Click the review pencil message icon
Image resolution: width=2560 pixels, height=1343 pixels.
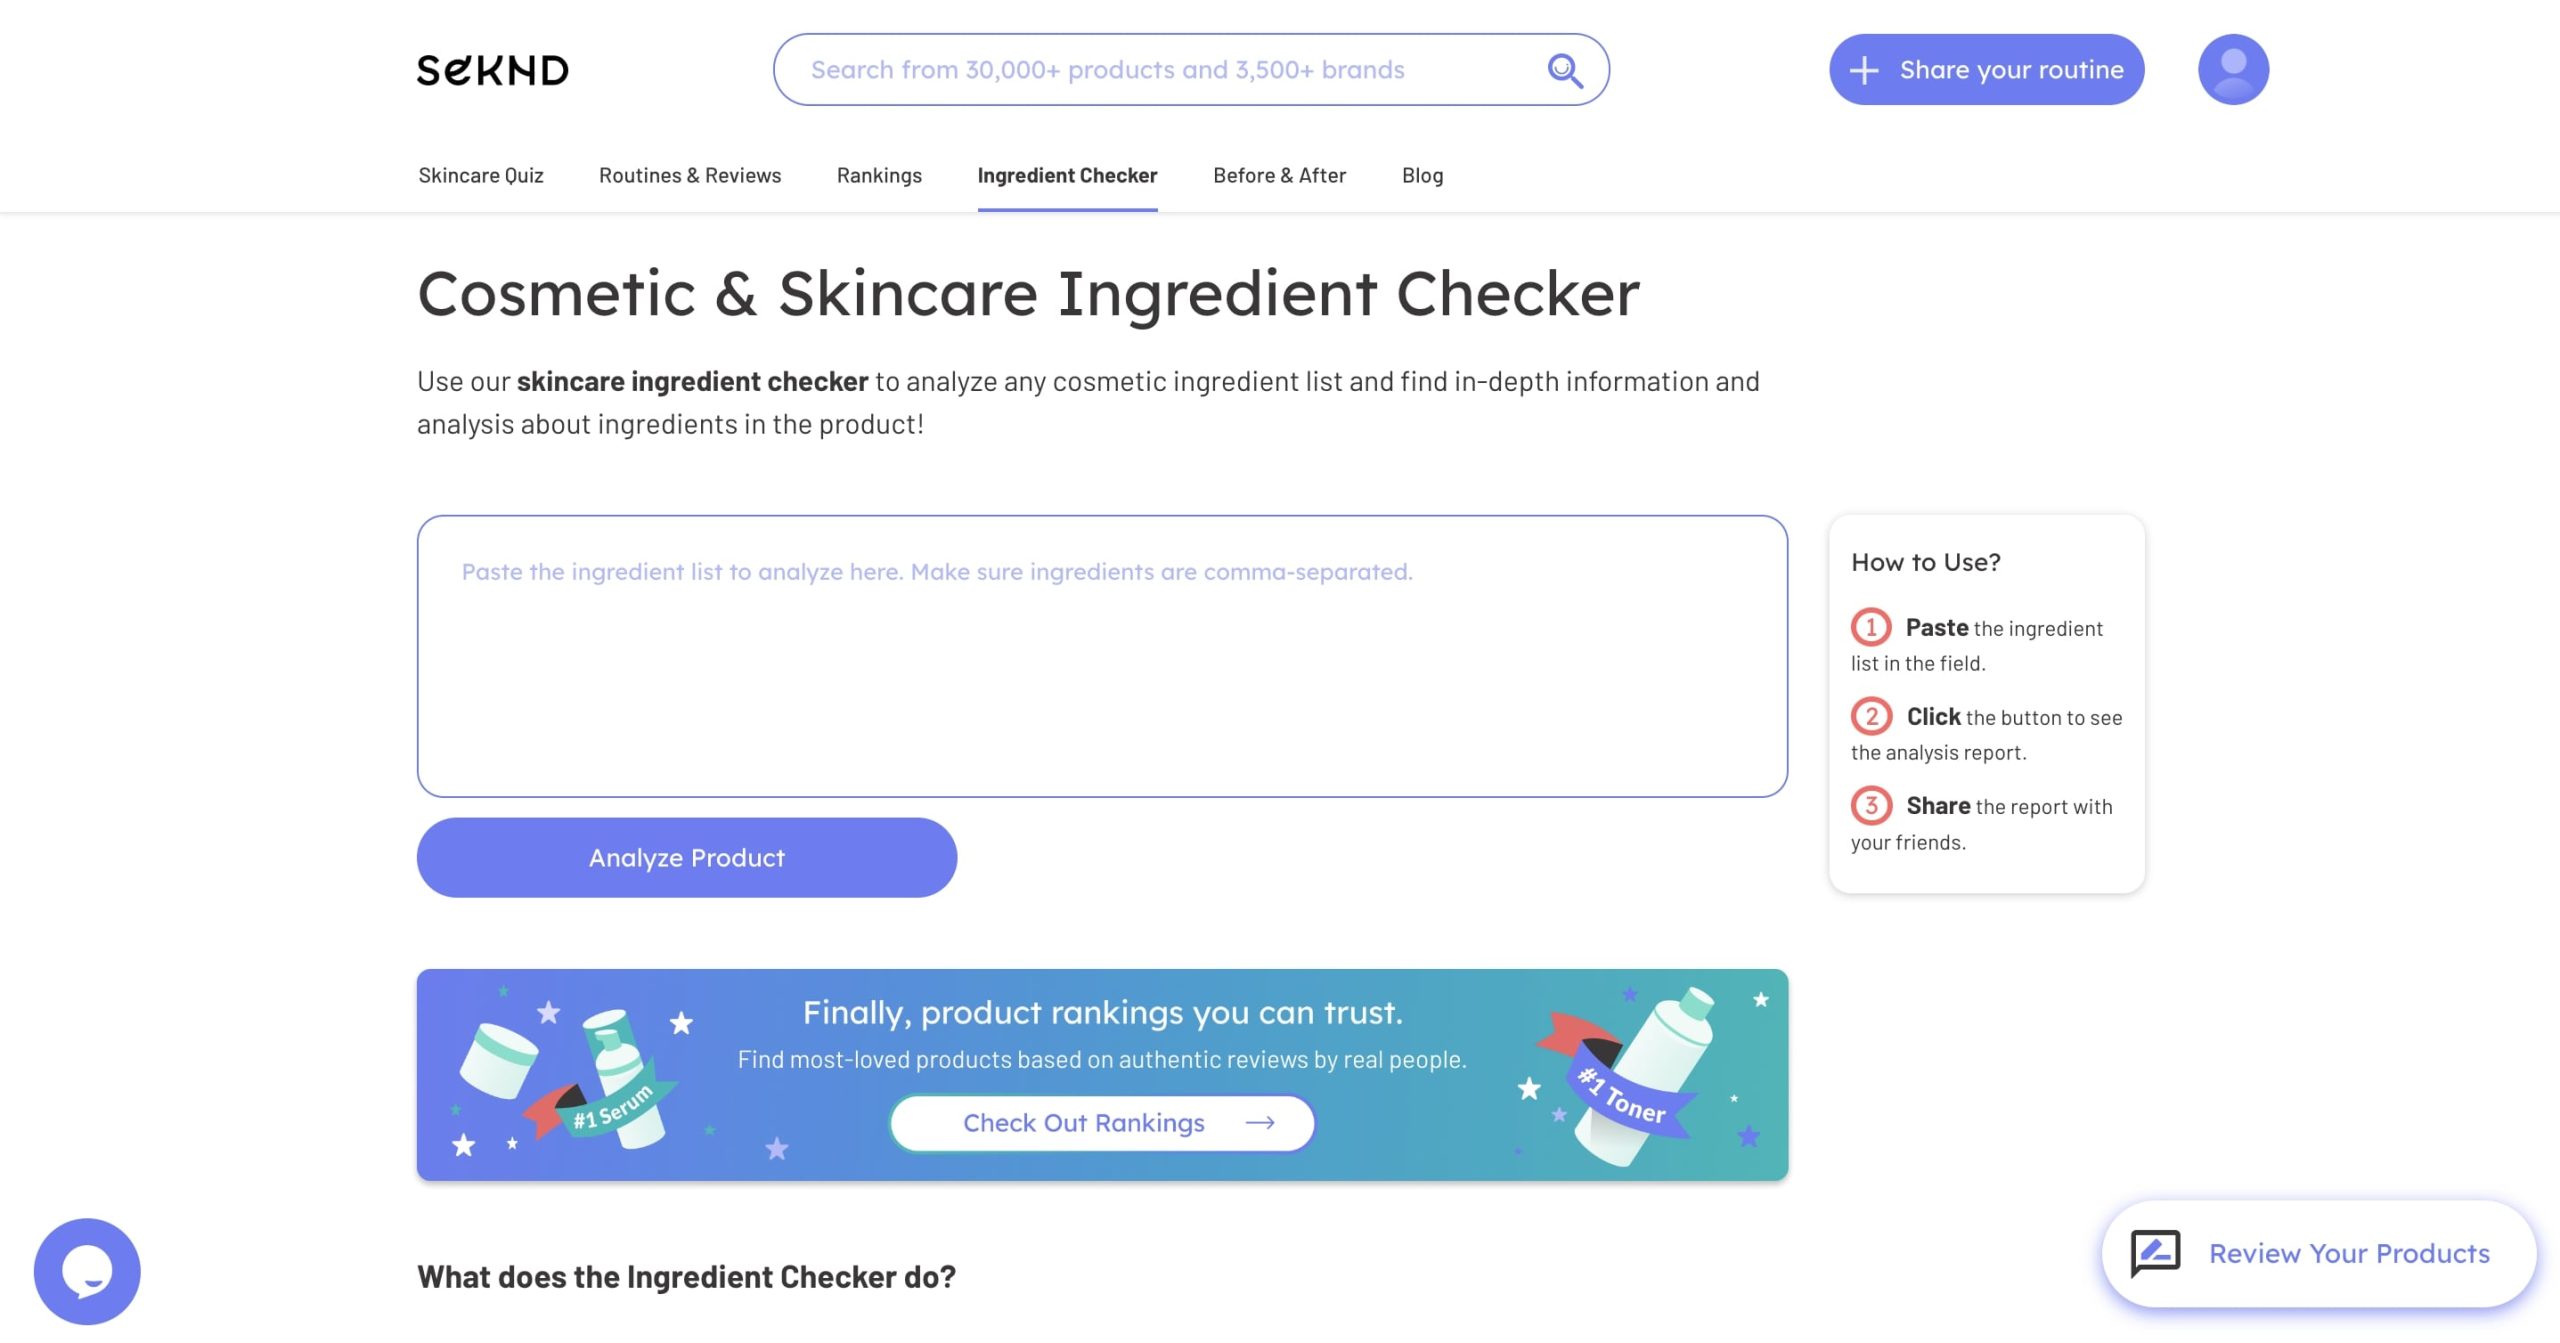[2155, 1252]
